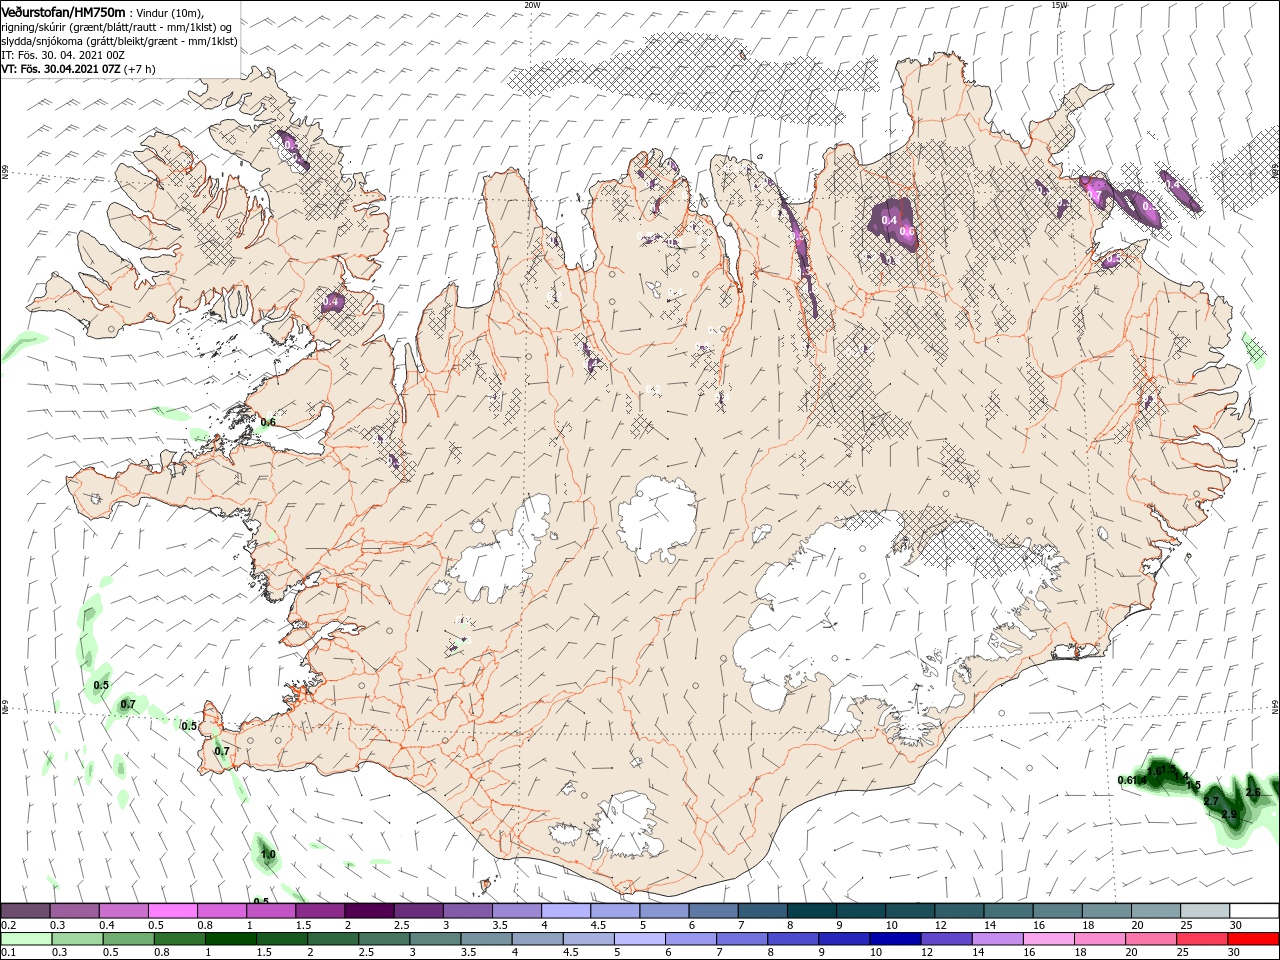1280x960 pixels.
Task: Select the top-row legend swatch labeled 0.4
Action: pyautogui.click(x=124, y=911)
